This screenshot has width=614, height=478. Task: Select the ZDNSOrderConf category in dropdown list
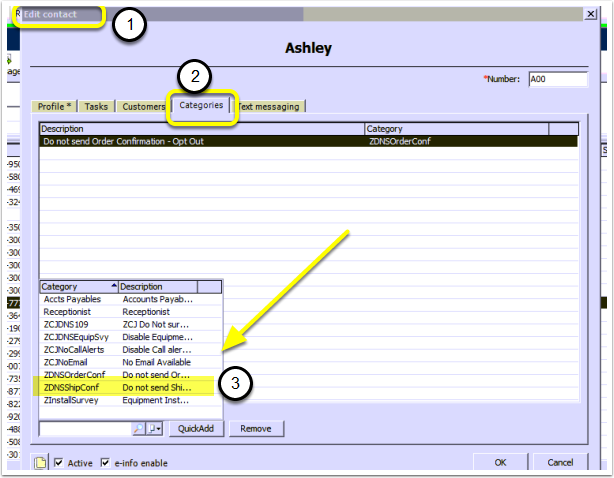tap(131, 375)
